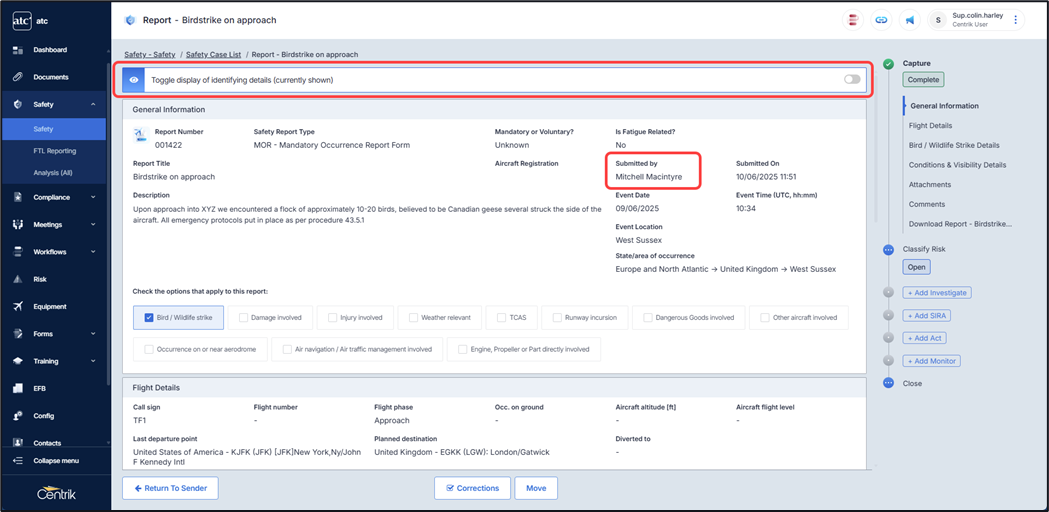
Task: Open user menu three-dot icon
Action: [x=1016, y=20]
